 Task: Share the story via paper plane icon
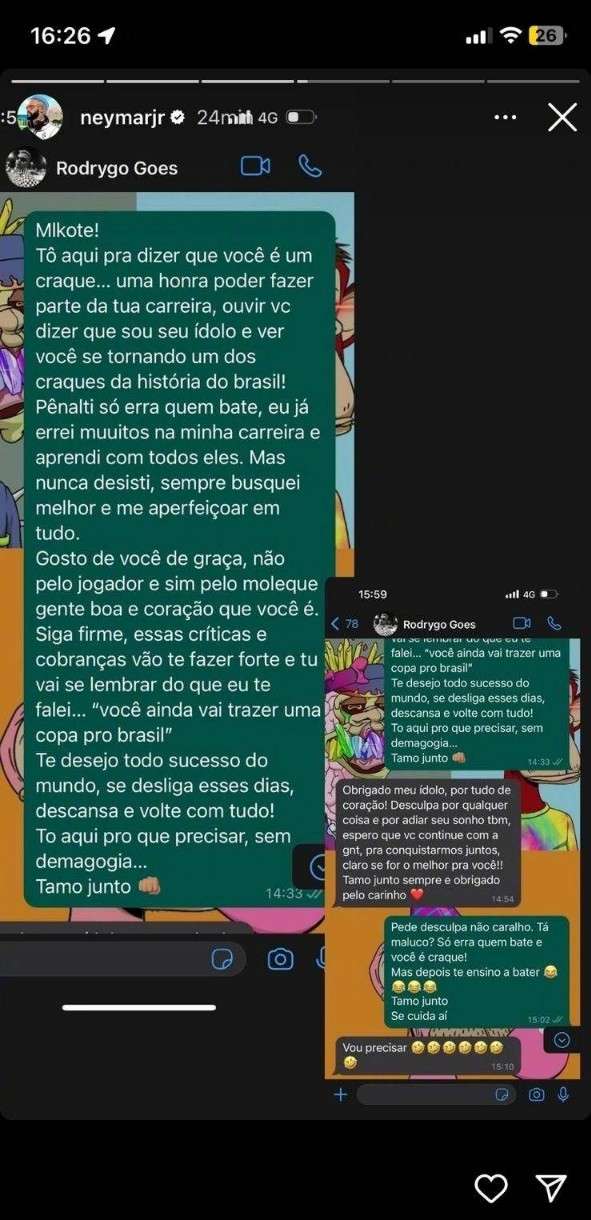(551, 1187)
